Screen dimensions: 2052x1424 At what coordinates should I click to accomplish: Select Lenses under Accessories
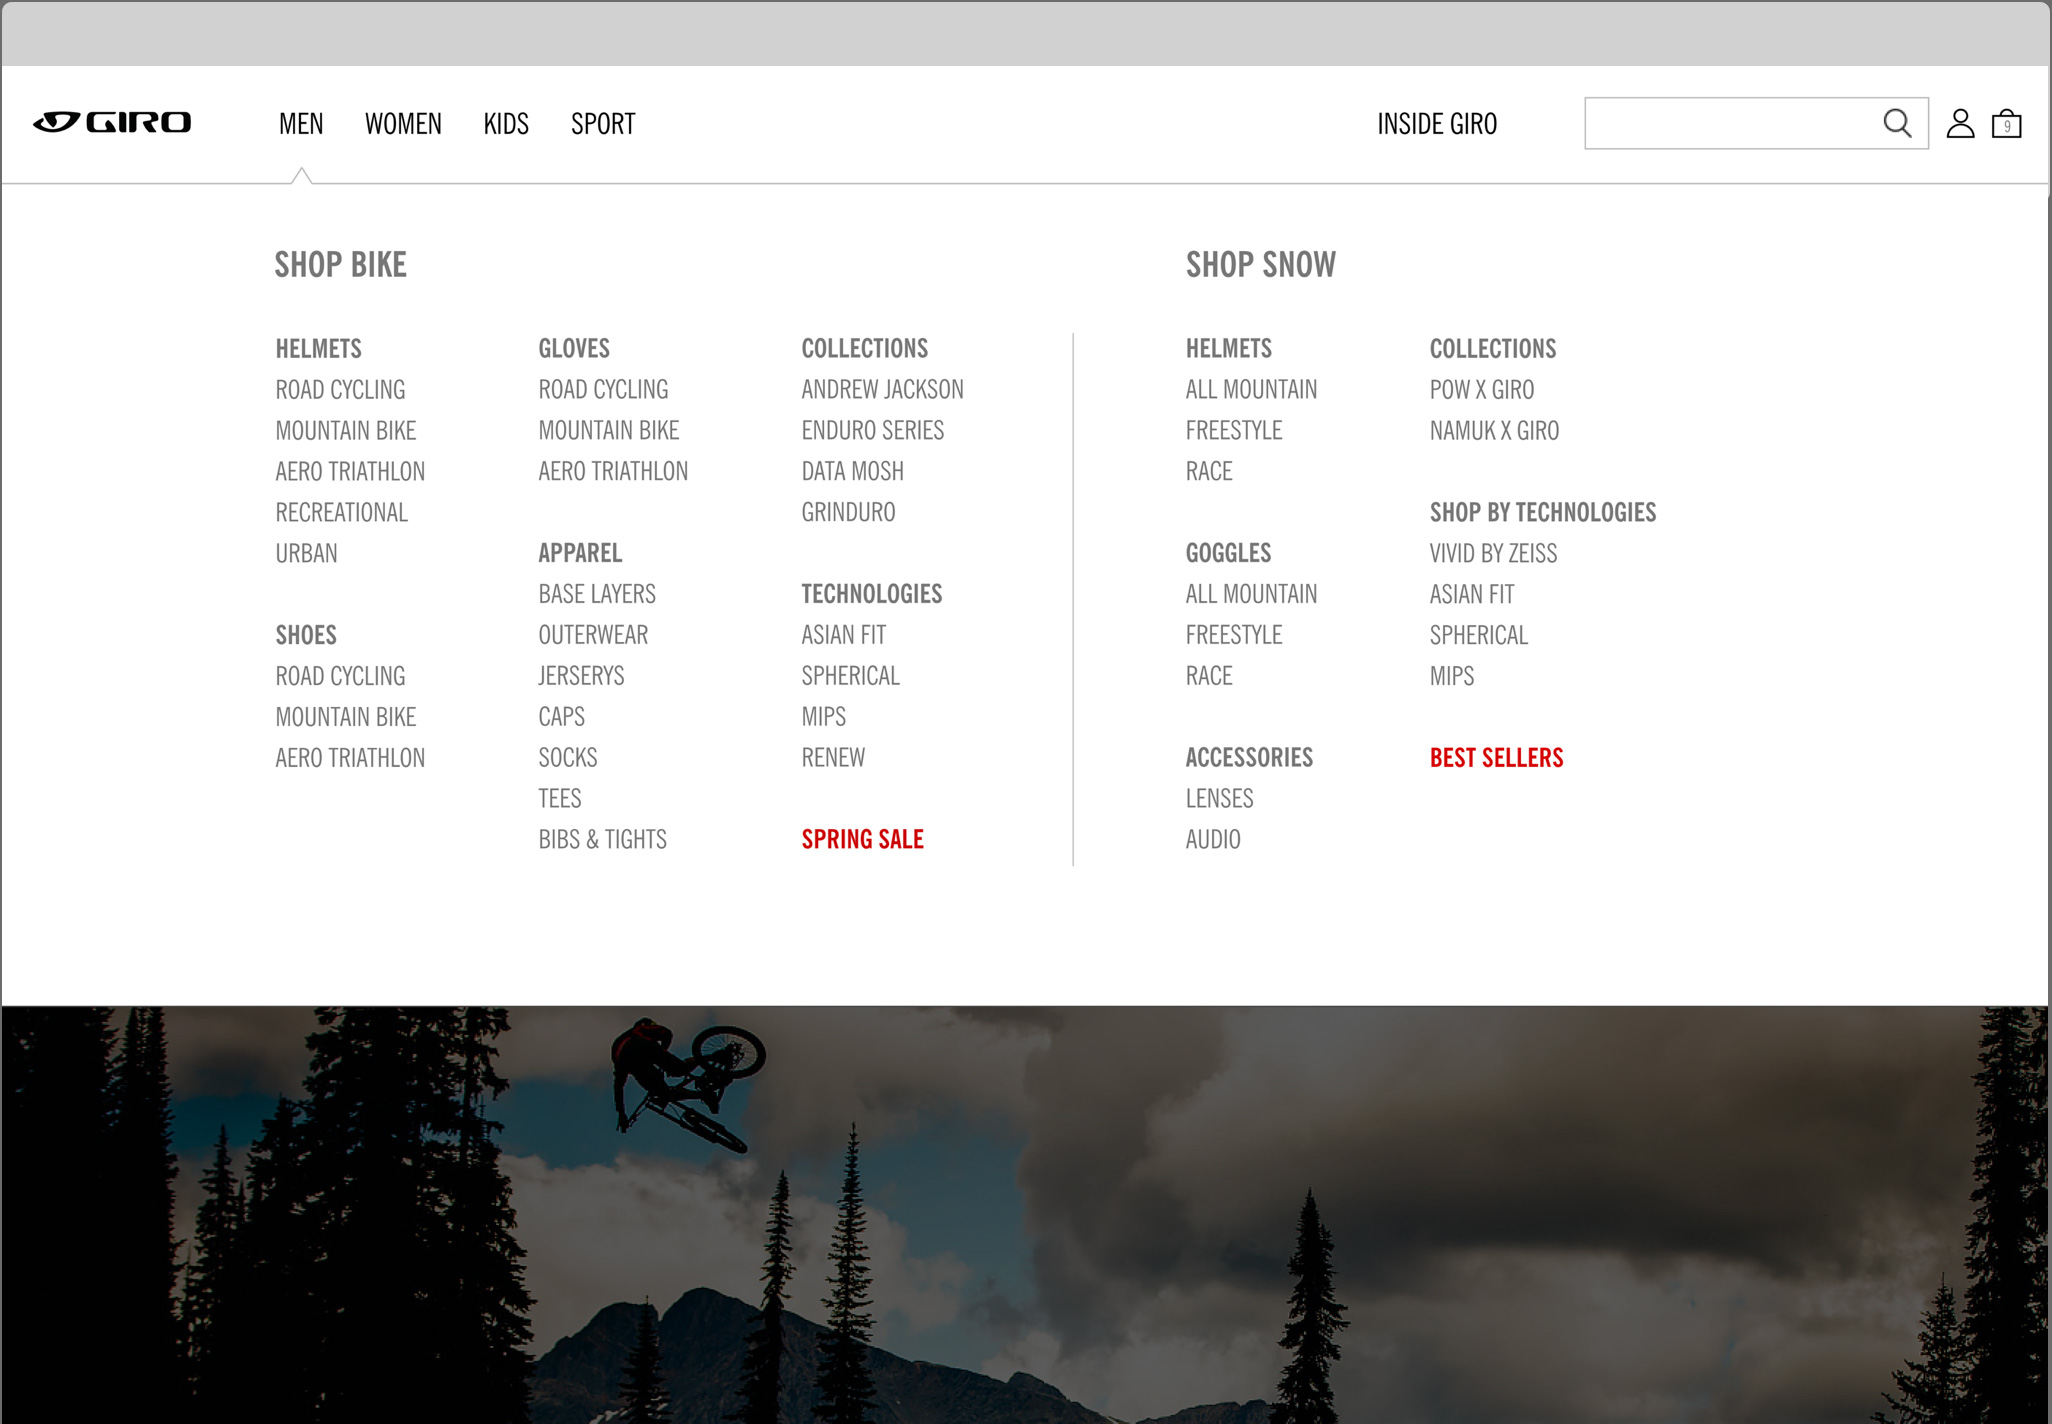tap(1219, 798)
